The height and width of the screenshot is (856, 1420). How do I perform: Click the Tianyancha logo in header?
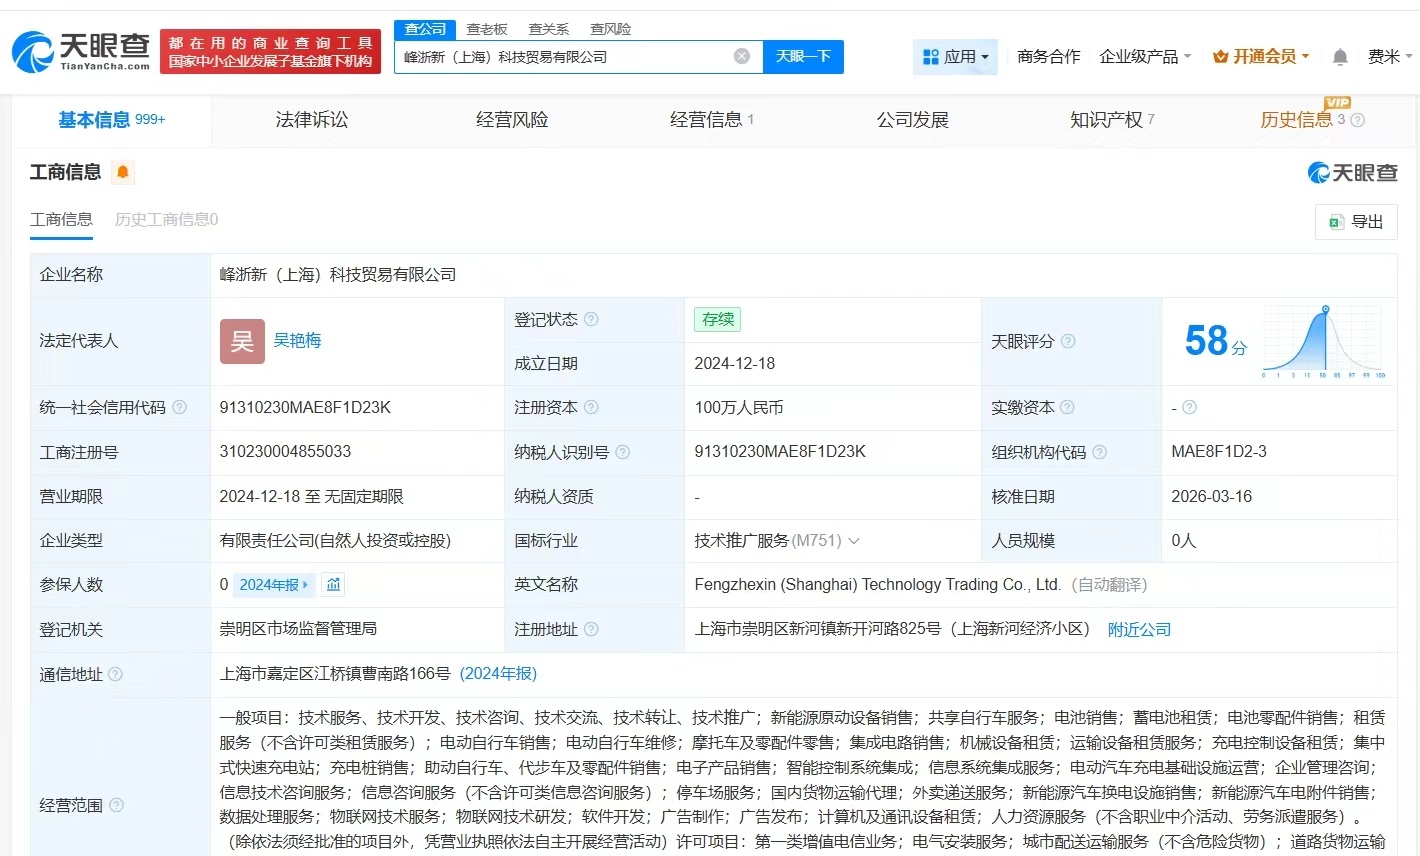click(82, 51)
